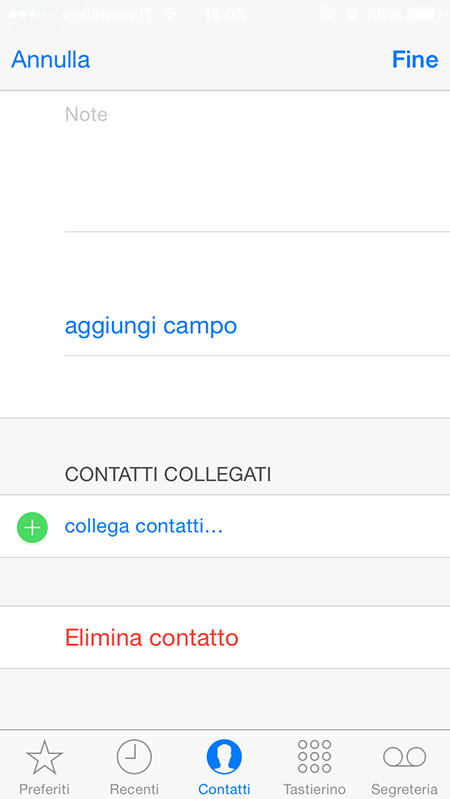Tap the alarm clock status icon
Viewport: 450px width, 799px height.
[352, 15]
